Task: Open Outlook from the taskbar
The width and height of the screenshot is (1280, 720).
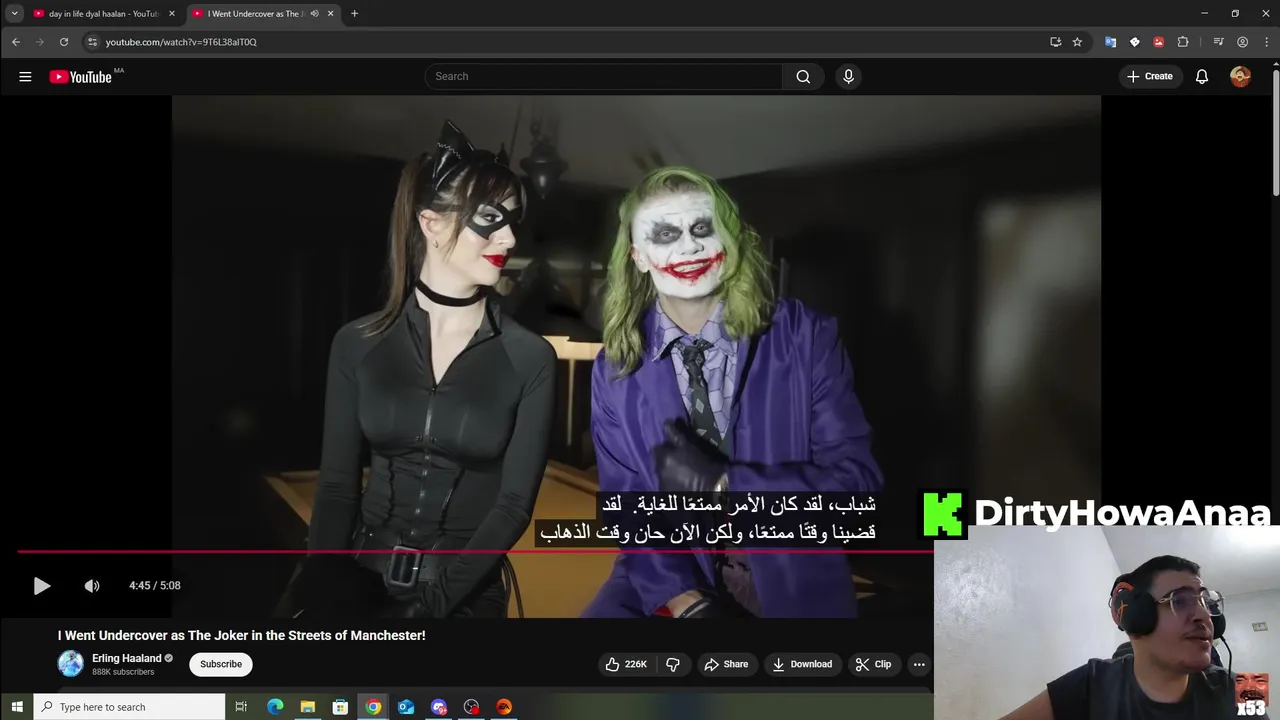Action: click(406, 707)
